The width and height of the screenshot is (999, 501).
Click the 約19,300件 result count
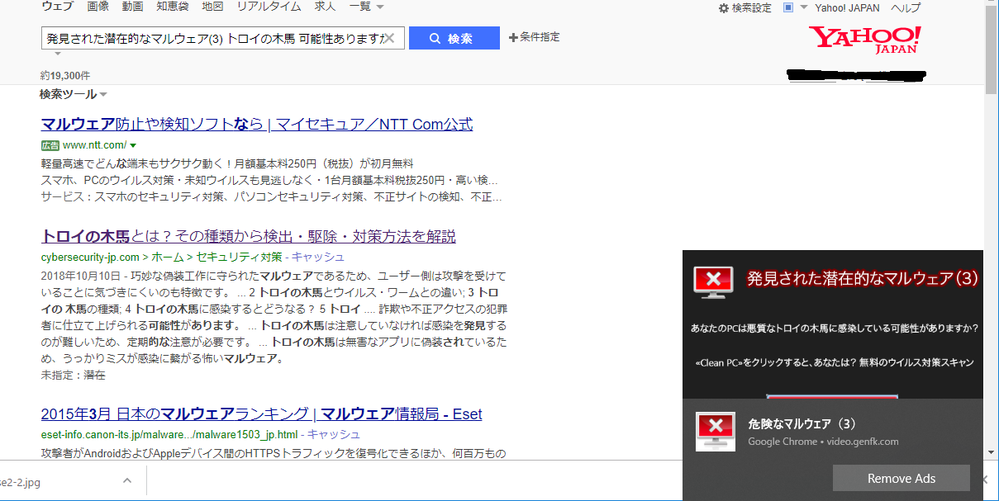[x=66, y=76]
